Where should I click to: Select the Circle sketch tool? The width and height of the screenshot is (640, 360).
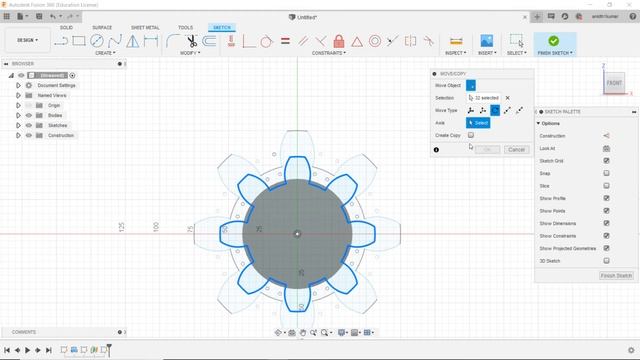[x=97, y=41]
